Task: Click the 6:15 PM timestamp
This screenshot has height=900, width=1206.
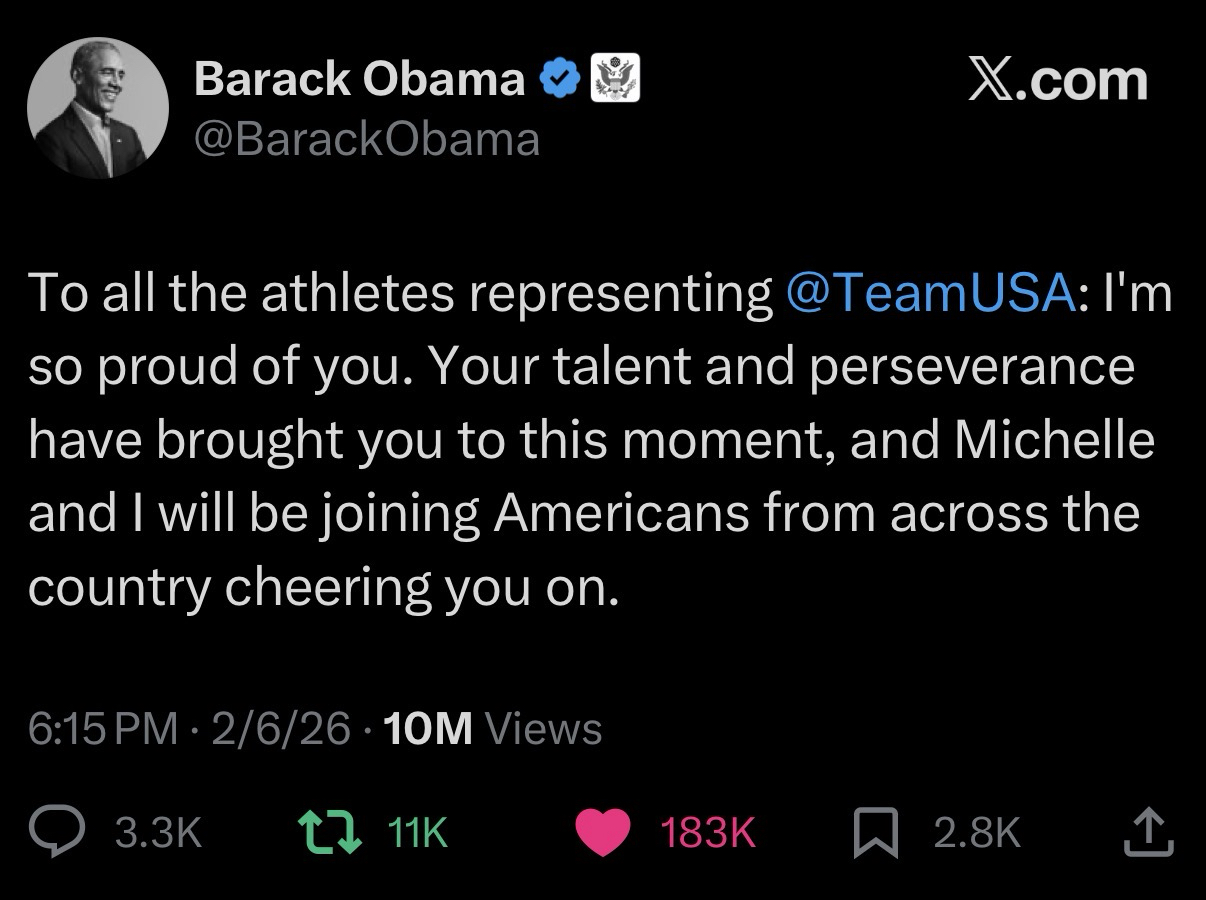Action: [x=103, y=729]
